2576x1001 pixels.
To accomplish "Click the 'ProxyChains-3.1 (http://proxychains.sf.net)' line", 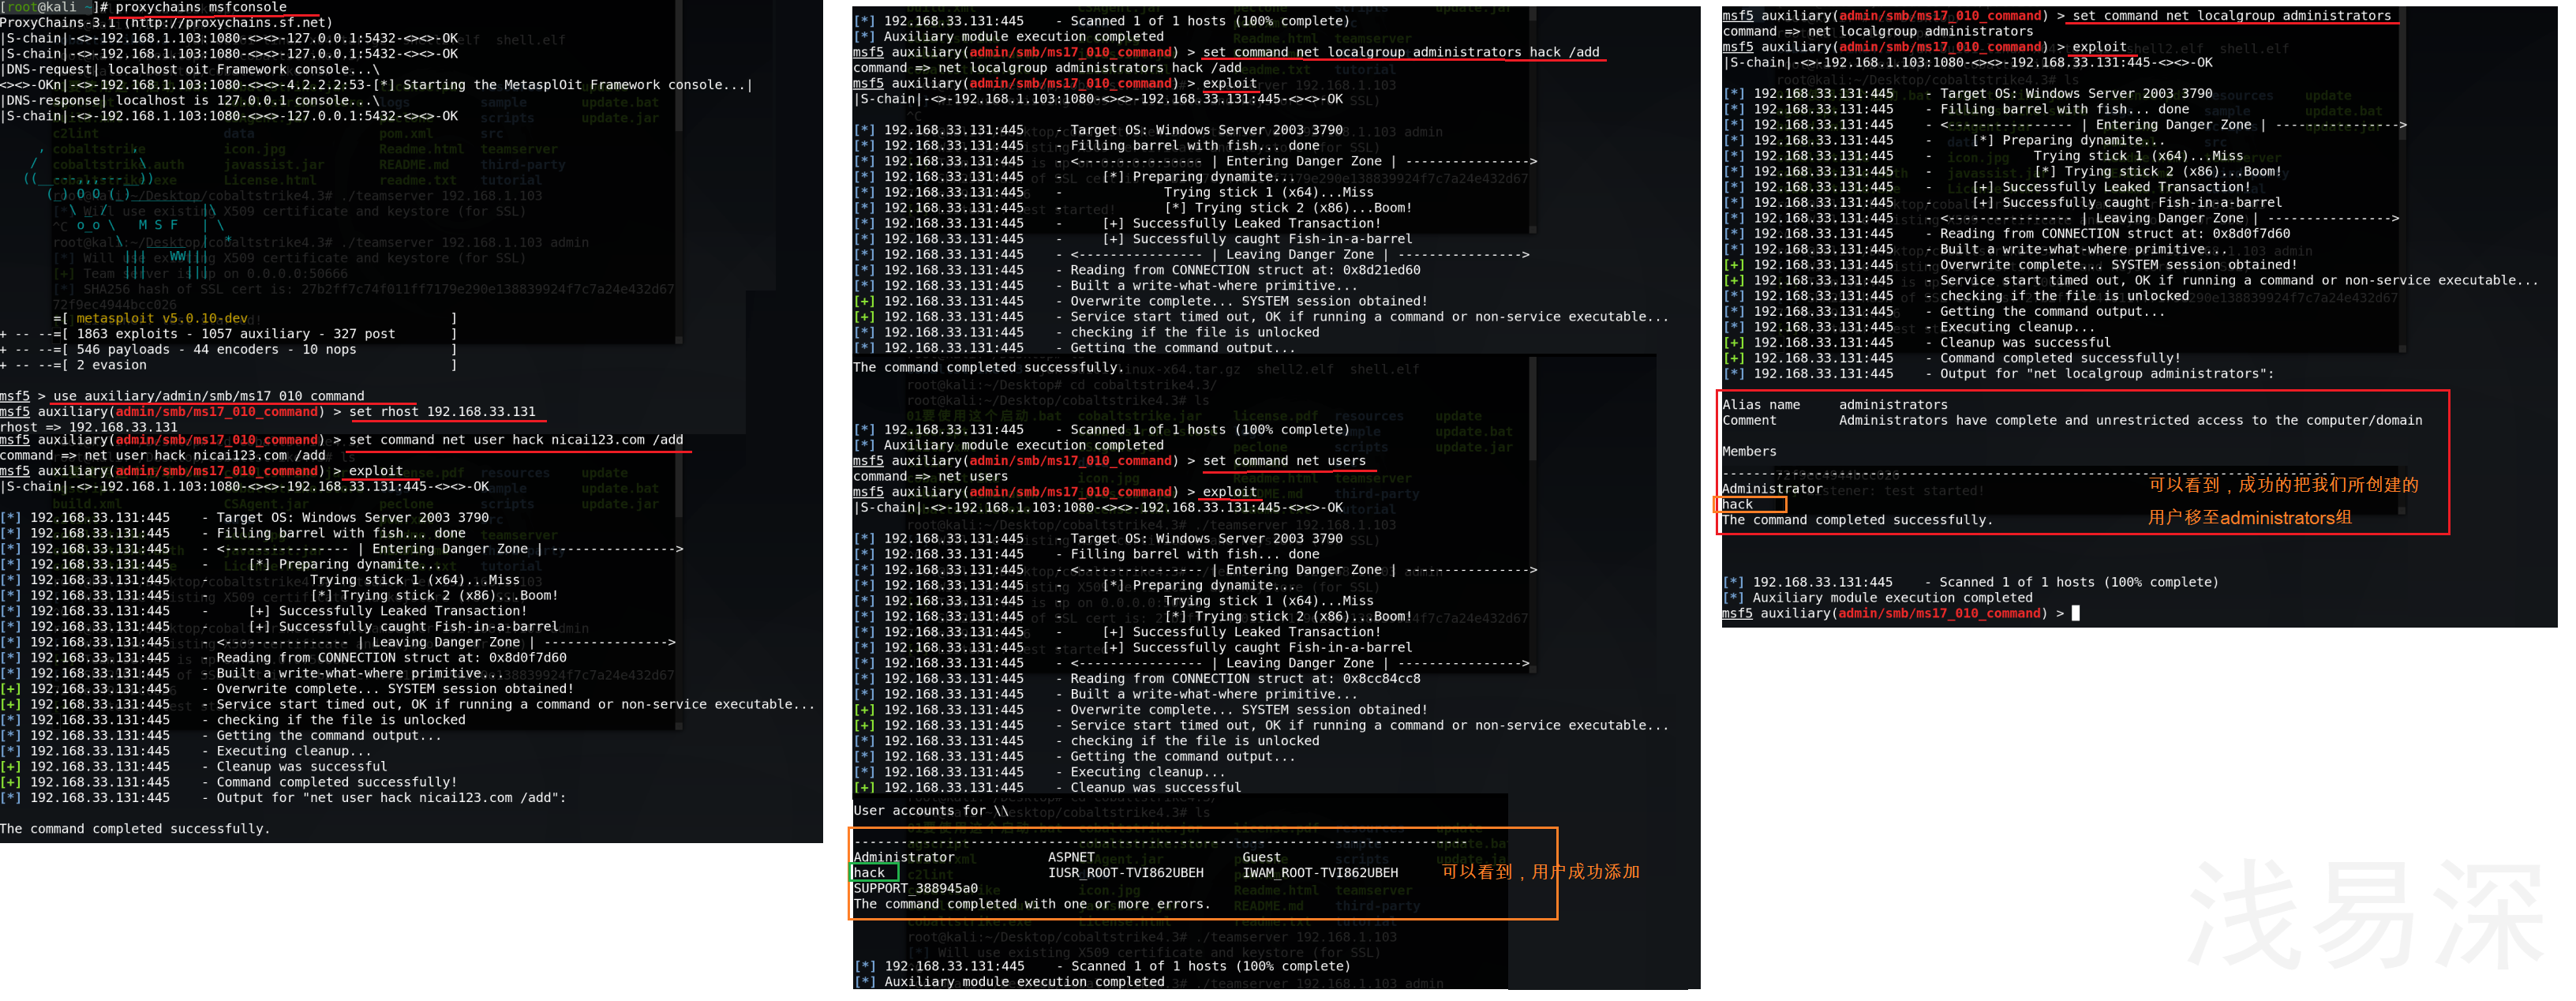I will click(166, 22).
